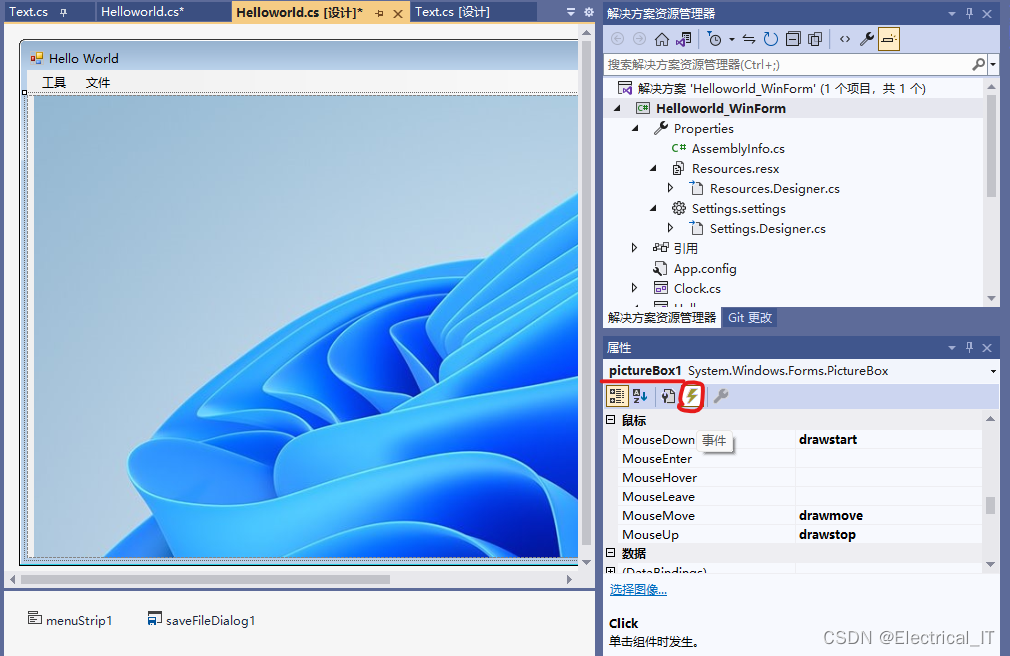This screenshot has height=656, width=1010.
Task: Collapse the Settings.settings node
Action: click(654, 208)
